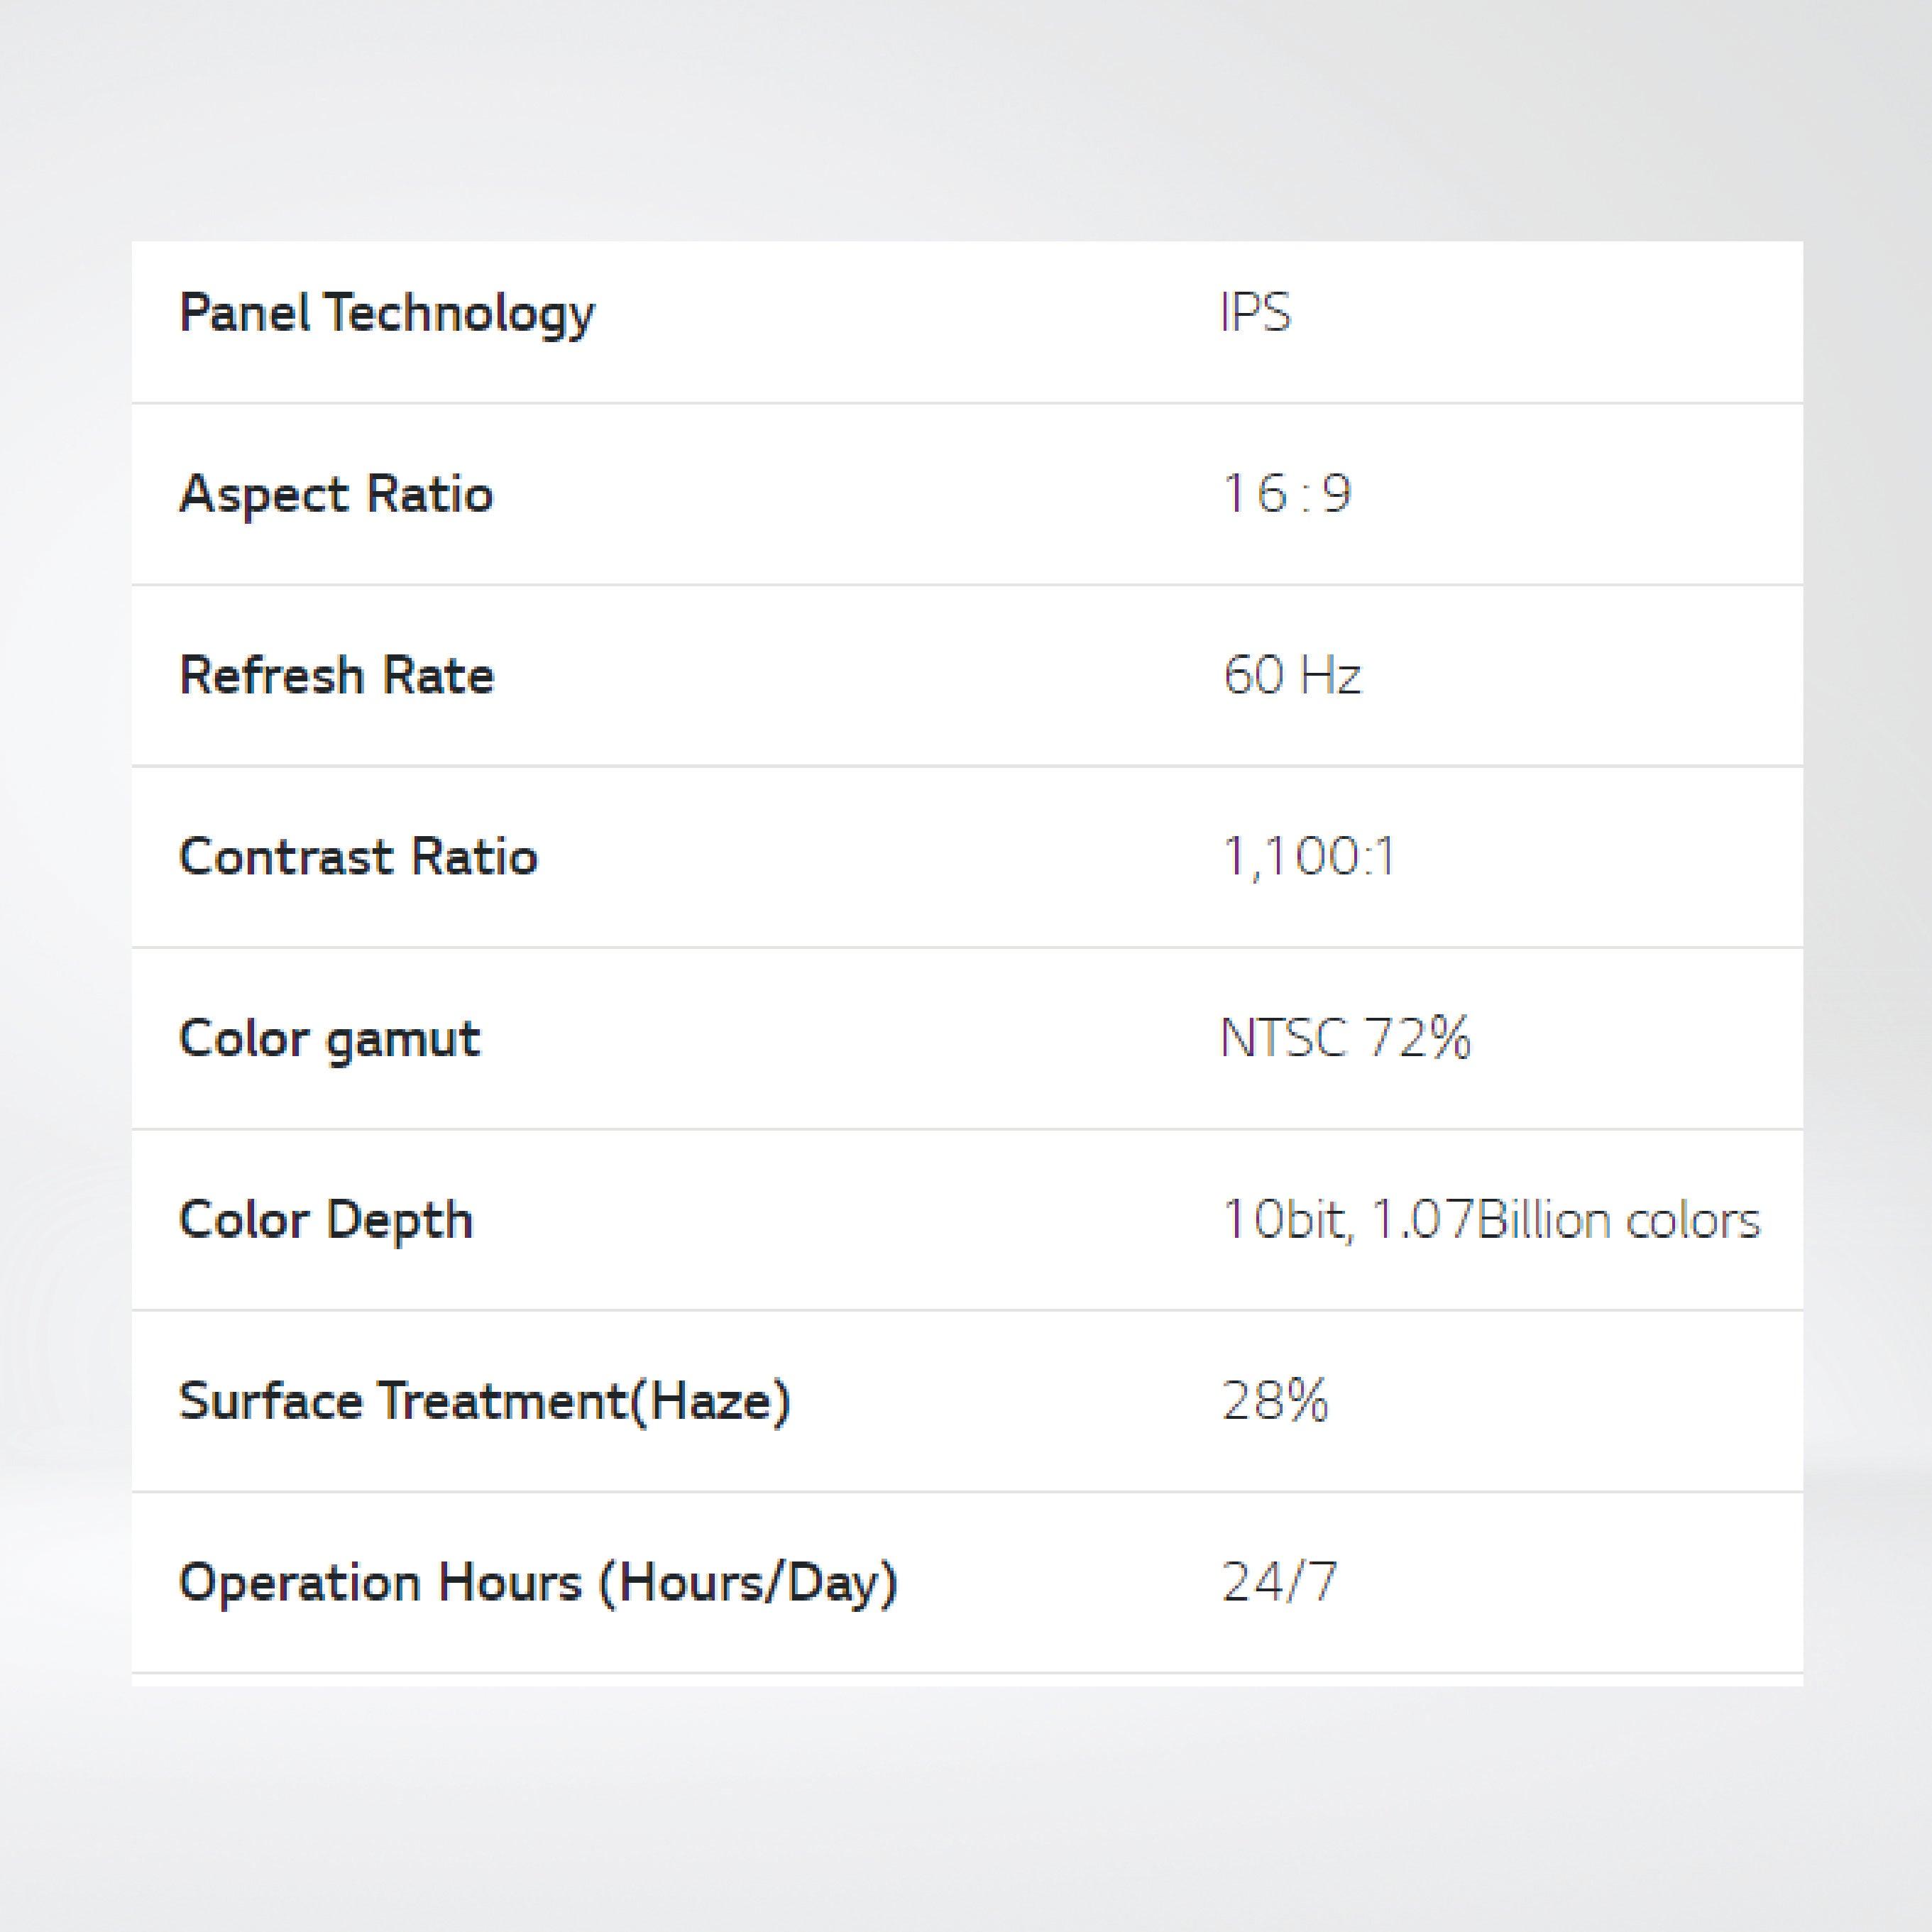Click the Surface Treatment(Haze) label
This screenshot has height=1932, width=1932.
[x=484, y=1401]
